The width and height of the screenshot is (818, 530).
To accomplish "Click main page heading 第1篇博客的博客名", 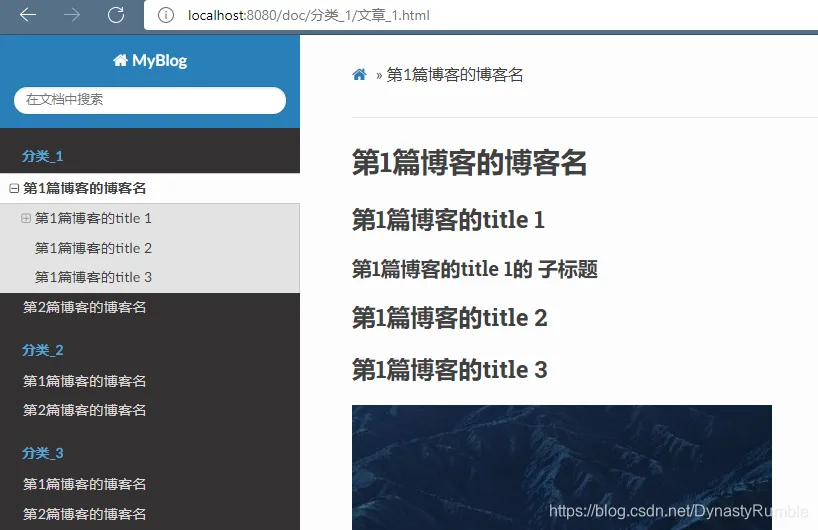I will coord(470,162).
